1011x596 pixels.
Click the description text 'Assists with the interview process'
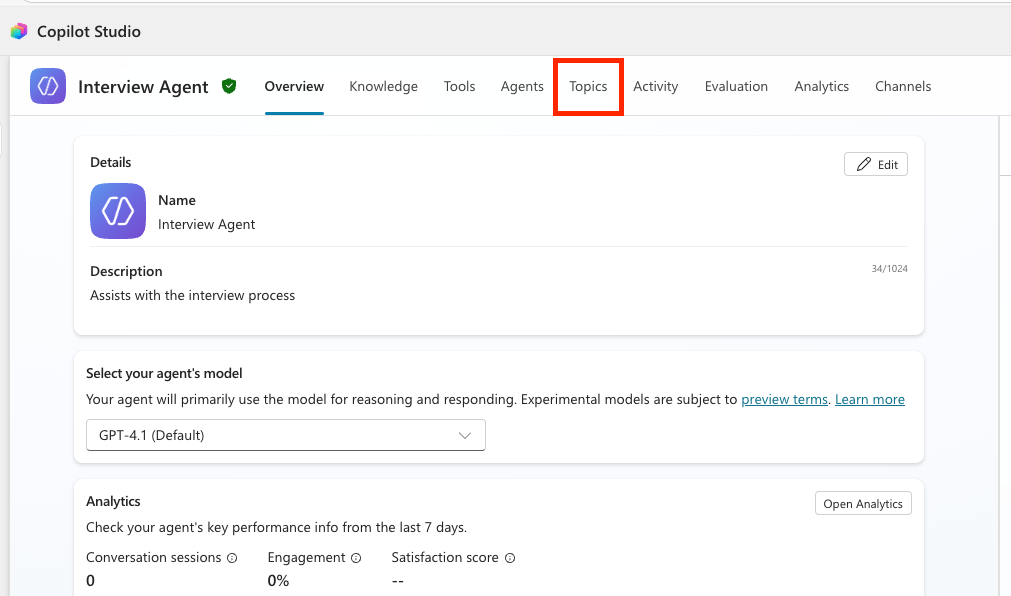coord(192,295)
